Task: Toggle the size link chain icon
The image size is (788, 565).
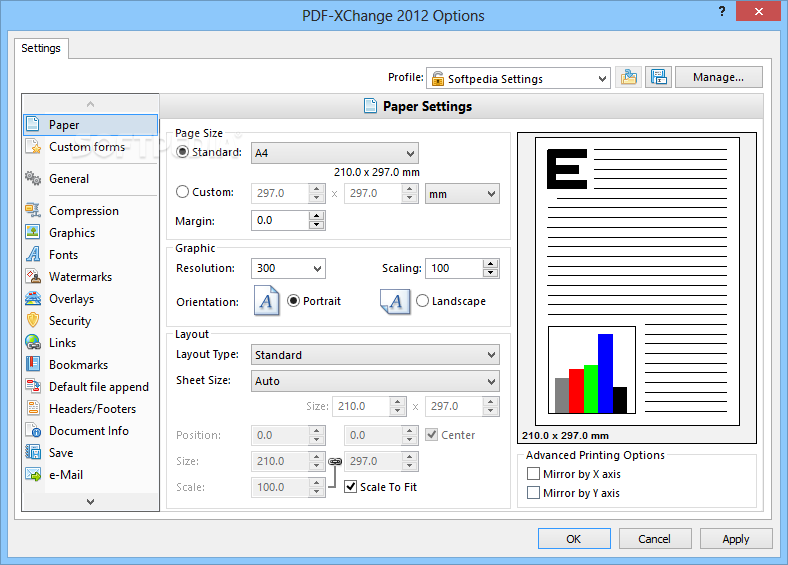Action: 335,461
